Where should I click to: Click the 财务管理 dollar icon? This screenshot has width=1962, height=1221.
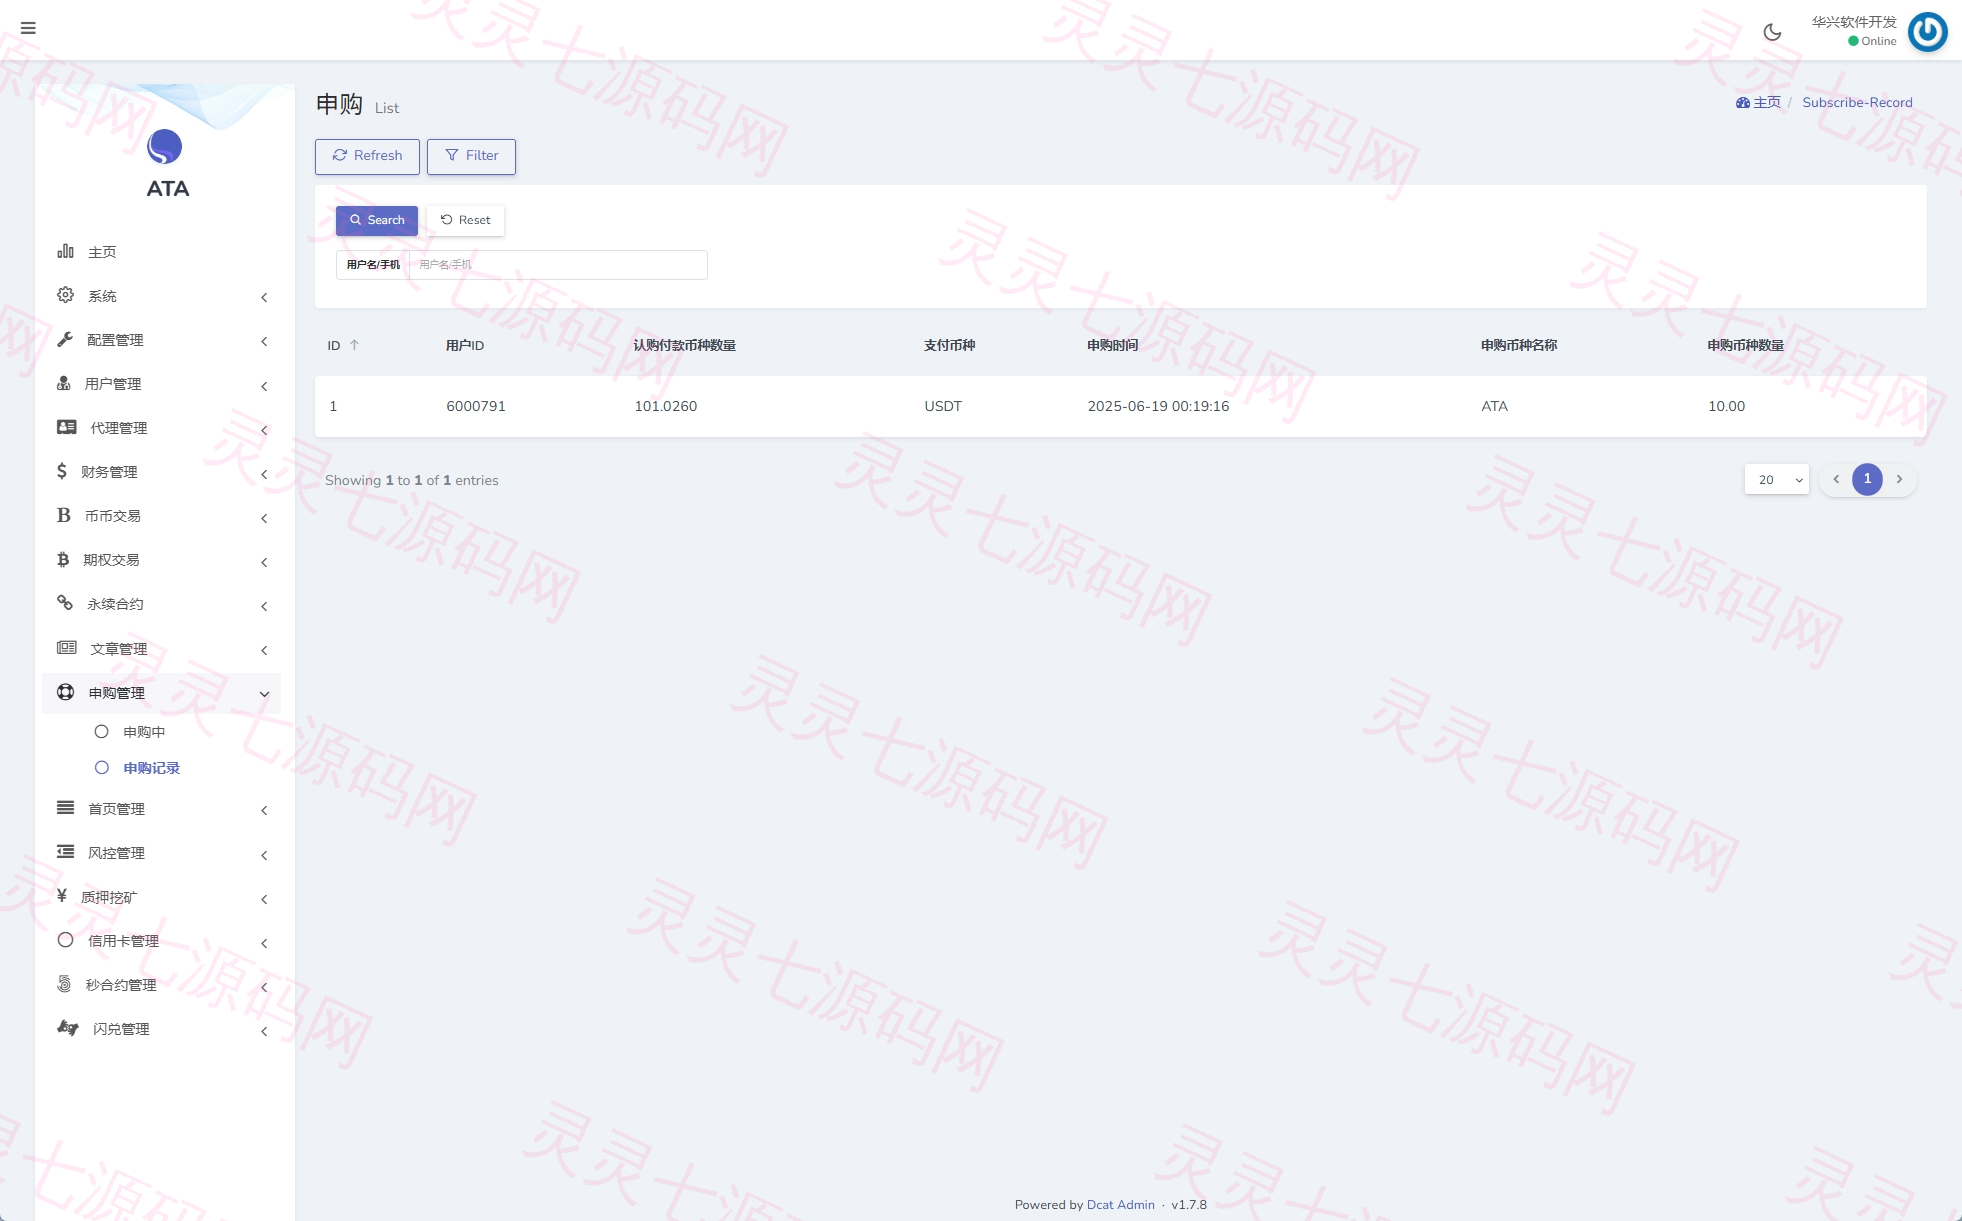(x=62, y=471)
